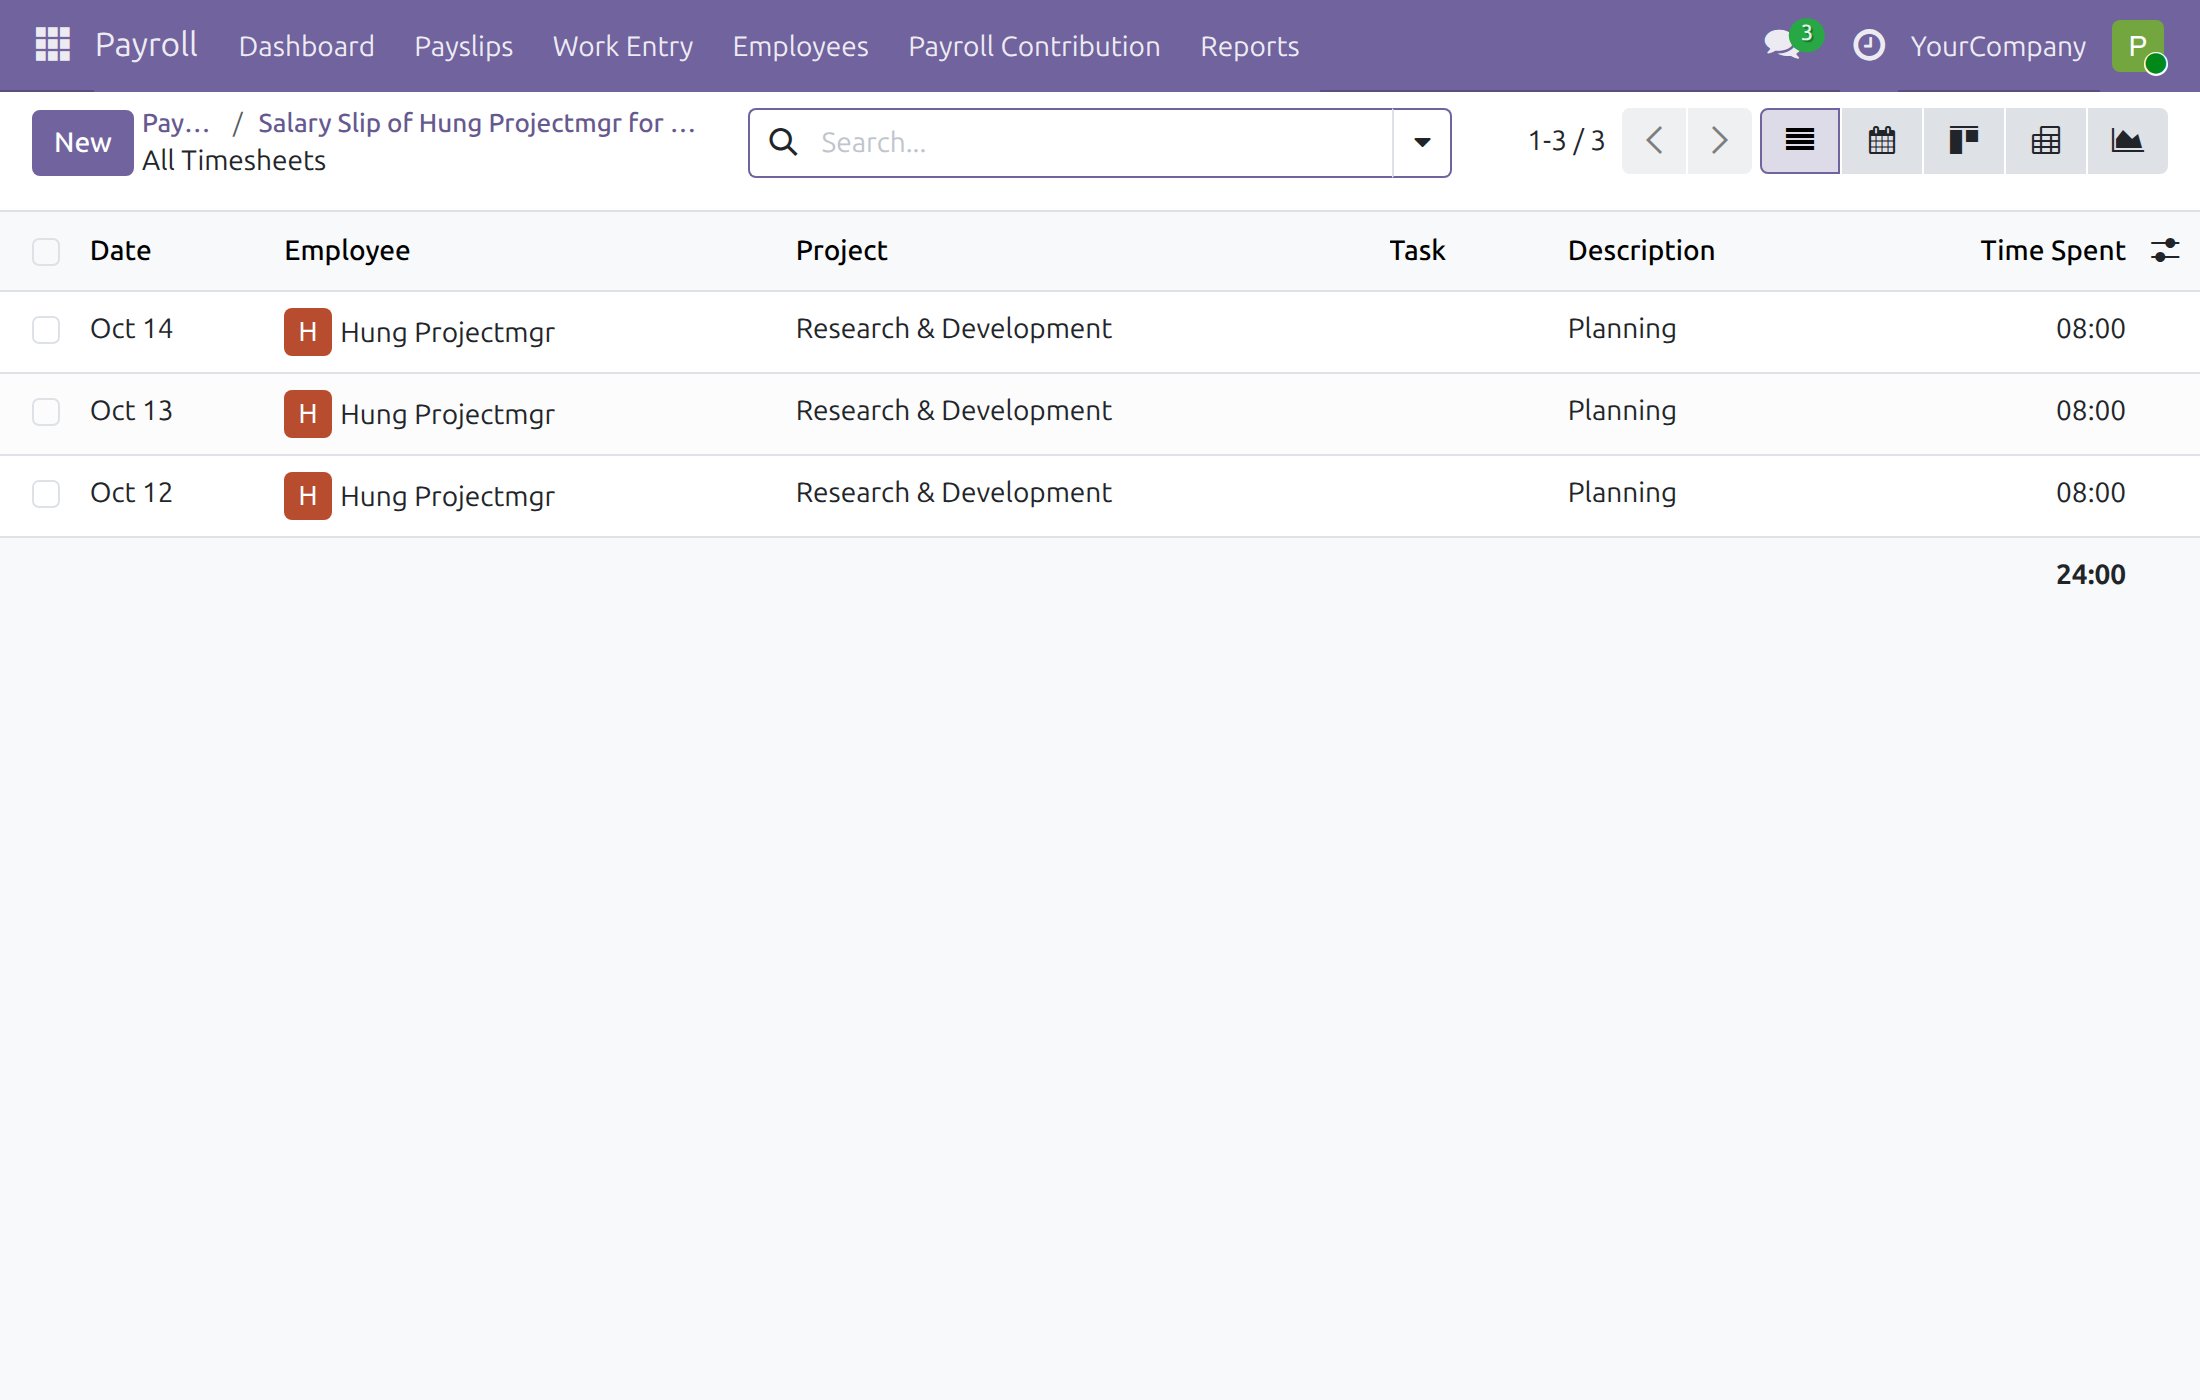The width and height of the screenshot is (2200, 1400).
Task: Switch to graph view
Action: 2127,141
